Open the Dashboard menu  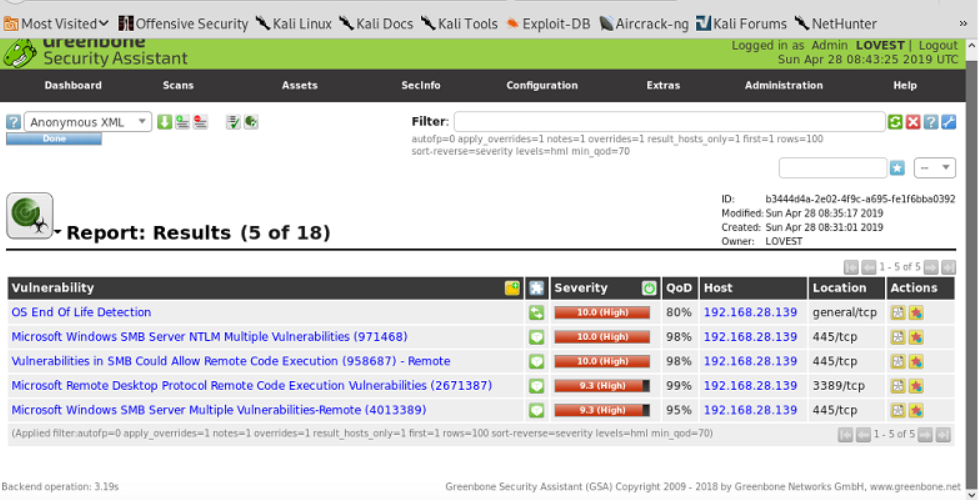coord(73,86)
